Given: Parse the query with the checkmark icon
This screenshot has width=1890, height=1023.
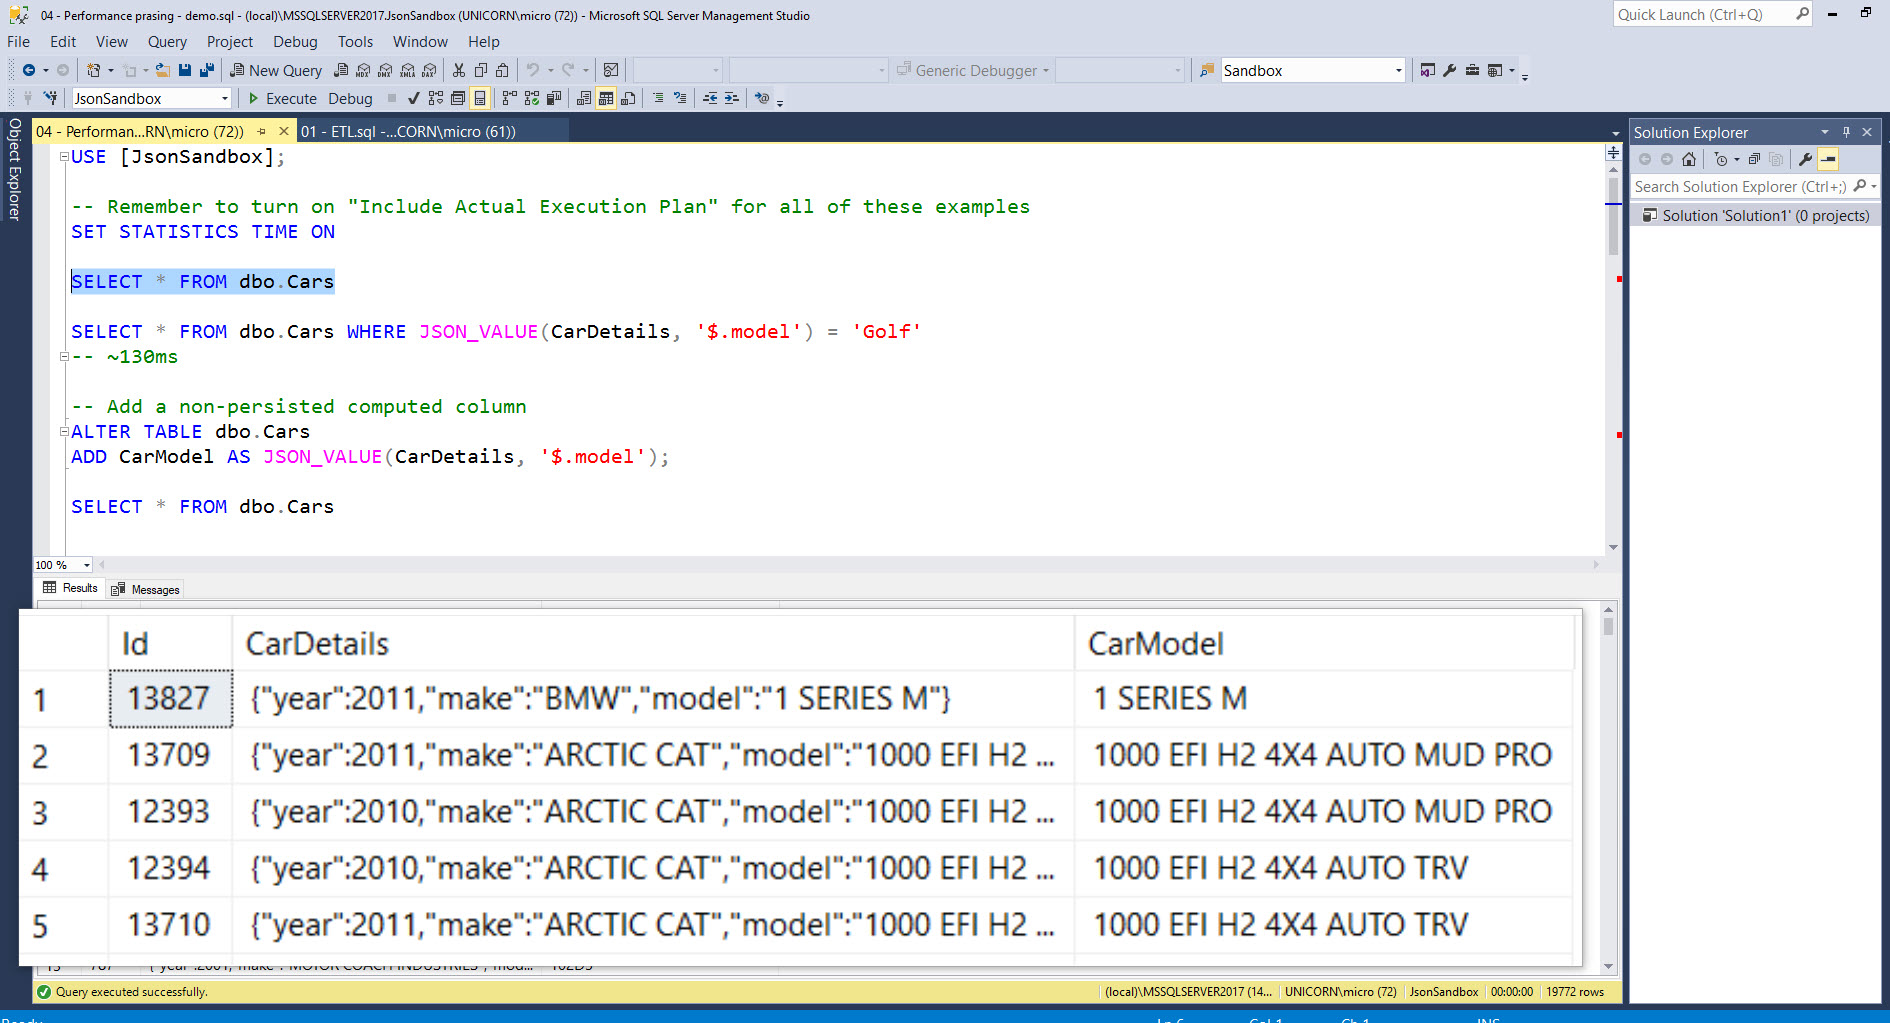Looking at the screenshot, I should 413,98.
